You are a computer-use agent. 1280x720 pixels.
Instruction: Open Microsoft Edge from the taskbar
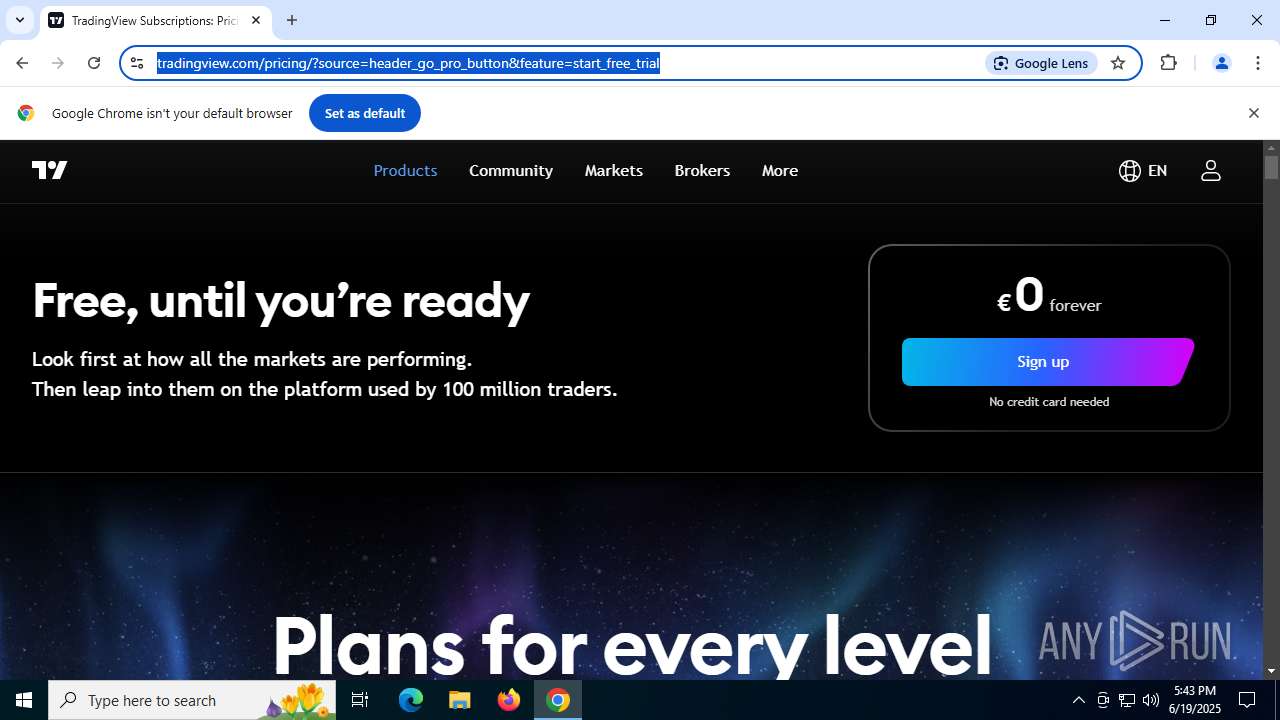(x=411, y=700)
